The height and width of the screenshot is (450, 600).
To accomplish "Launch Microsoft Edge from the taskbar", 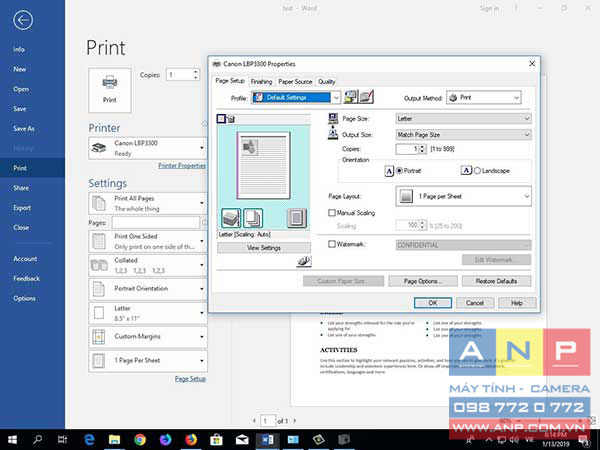I will pos(89,440).
